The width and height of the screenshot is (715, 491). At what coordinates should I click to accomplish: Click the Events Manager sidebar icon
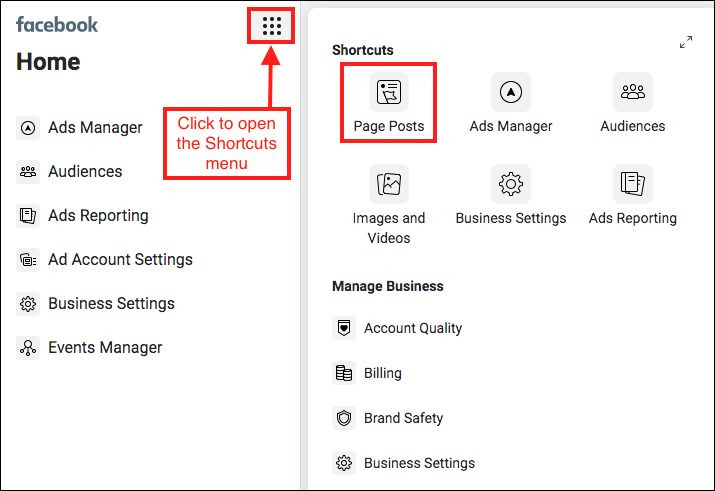[x=28, y=348]
